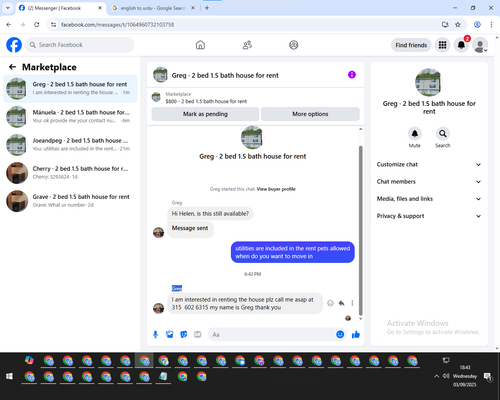500x400 pixels.
Task: Click the house thumbnail in right panel
Action: tap(429, 82)
